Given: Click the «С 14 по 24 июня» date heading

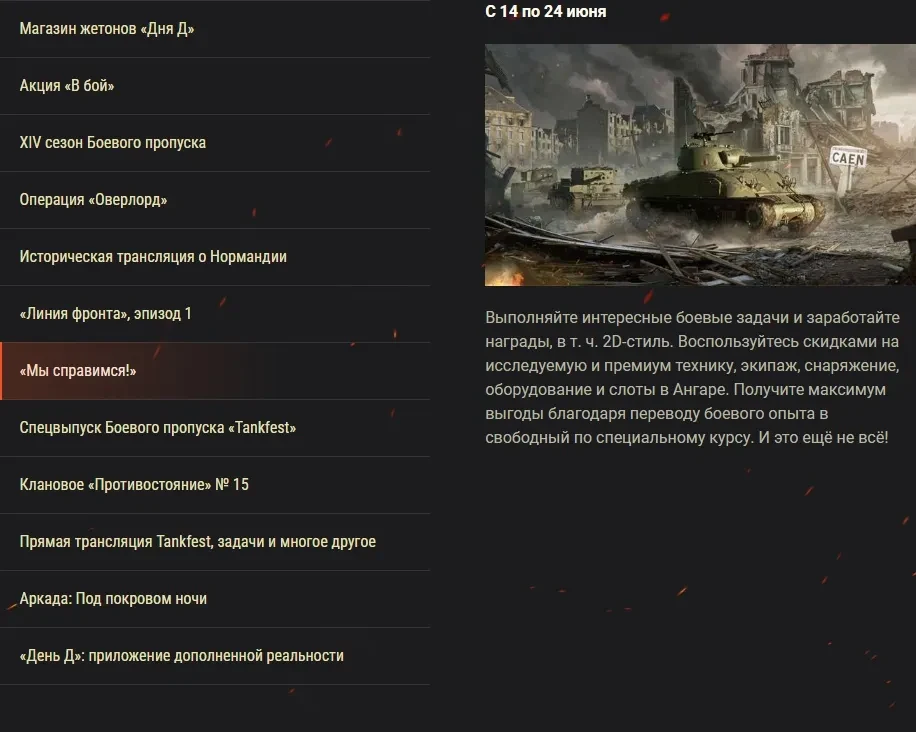Looking at the screenshot, I should click(546, 11).
